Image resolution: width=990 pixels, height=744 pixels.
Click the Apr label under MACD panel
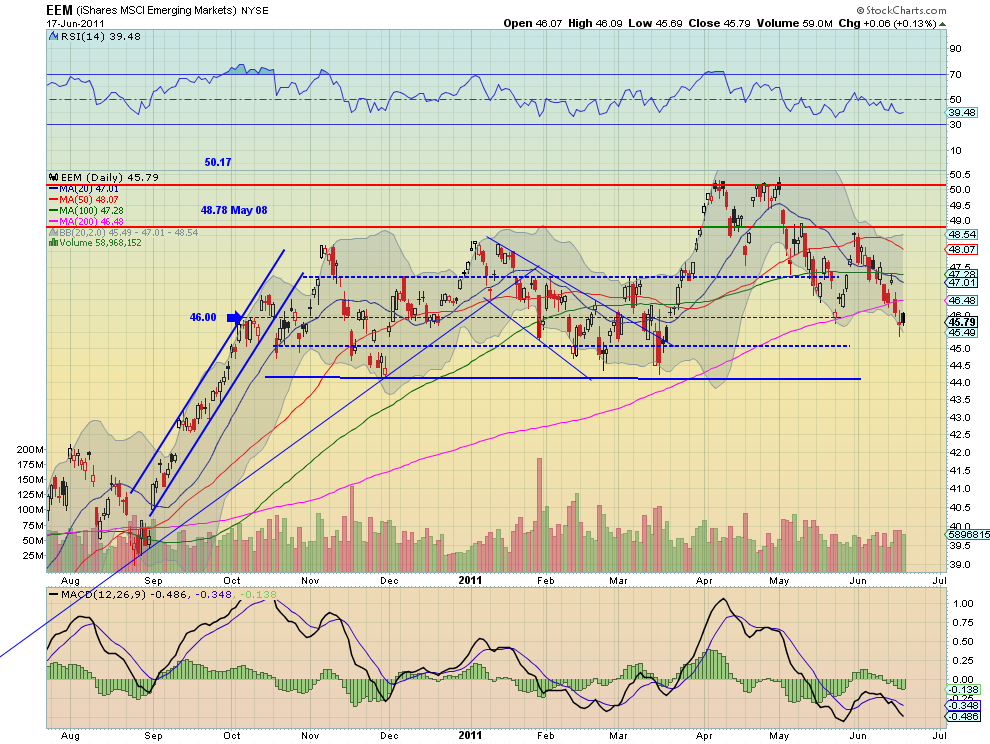(704, 736)
